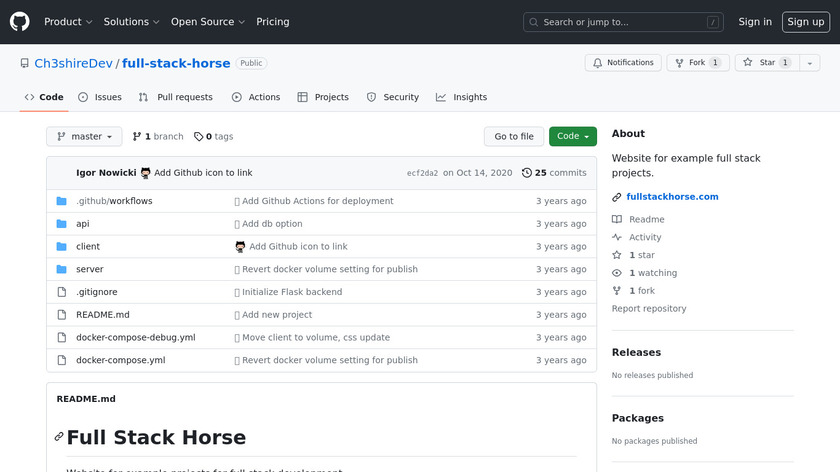This screenshot has height=472, width=840.
Task: Click the .gitignore file icon
Action: [x=61, y=292]
